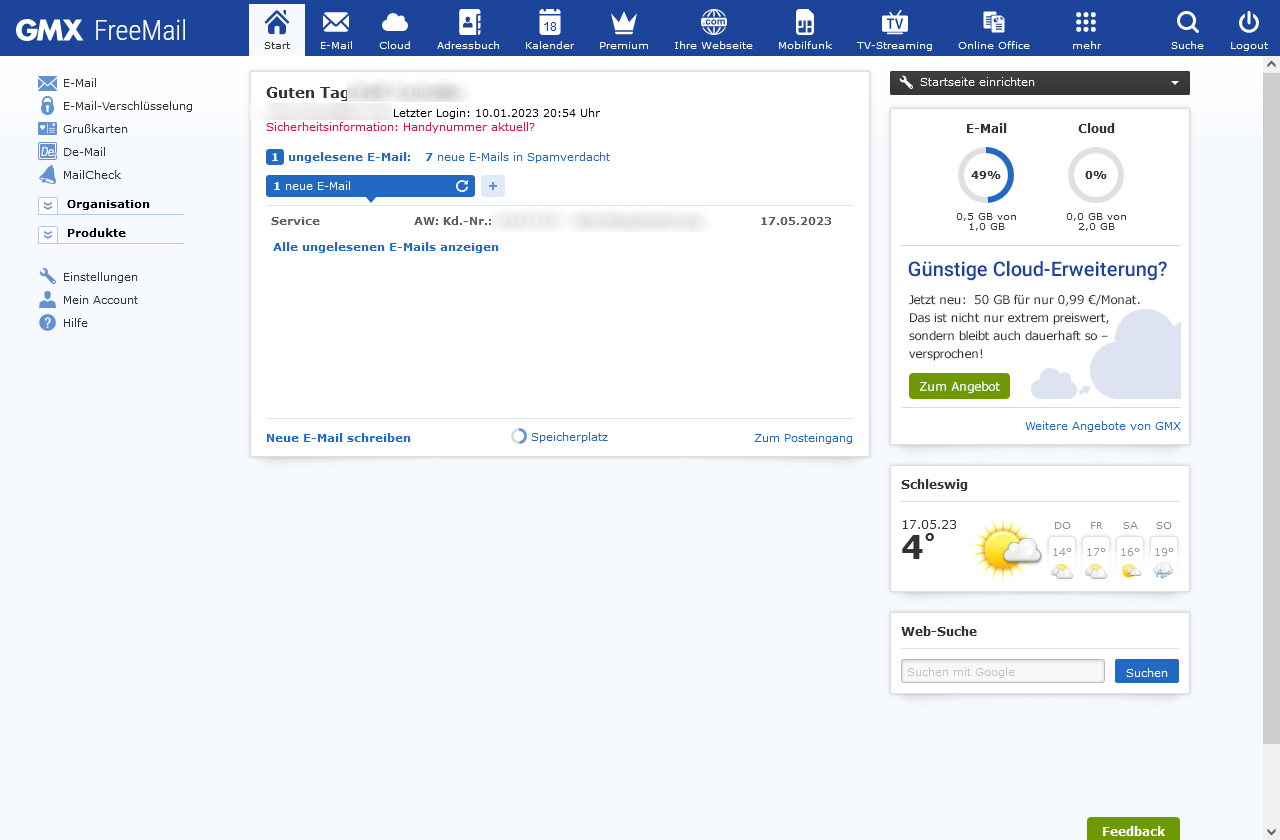
Task: Open the Online Office icon
Action: click(x=994, y=30)
